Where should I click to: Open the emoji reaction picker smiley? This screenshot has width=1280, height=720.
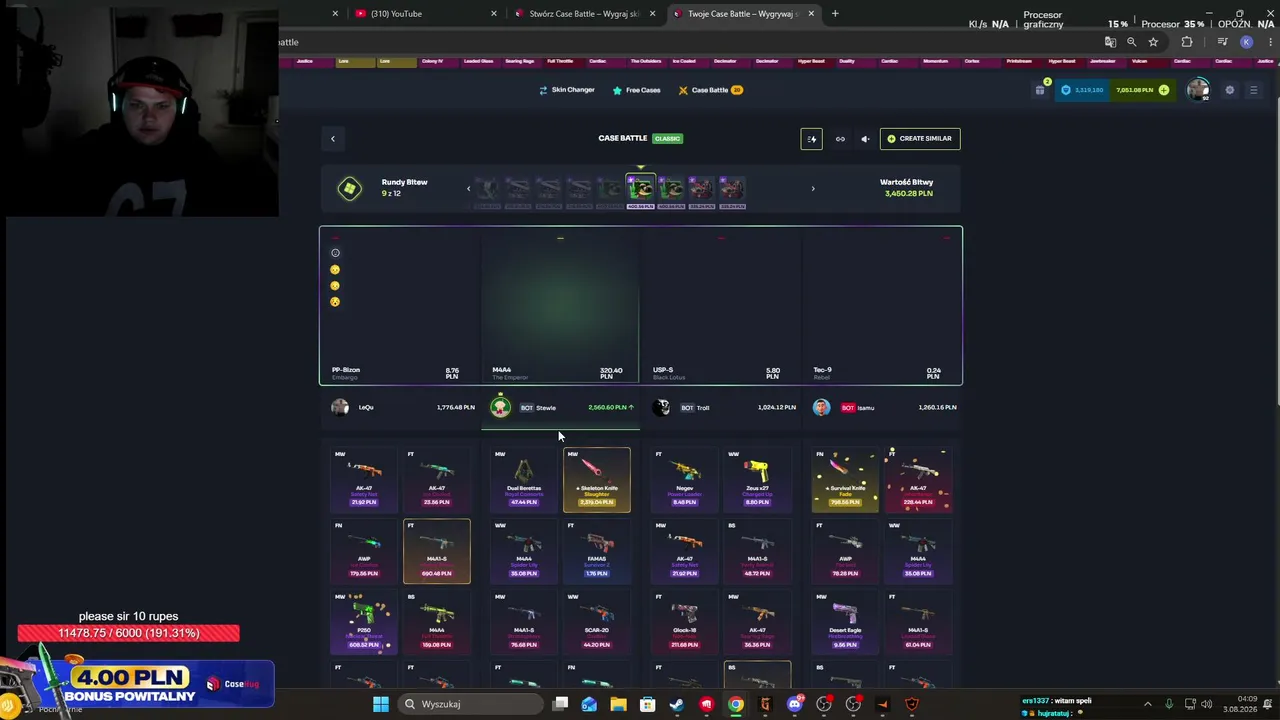pos(335,253)
